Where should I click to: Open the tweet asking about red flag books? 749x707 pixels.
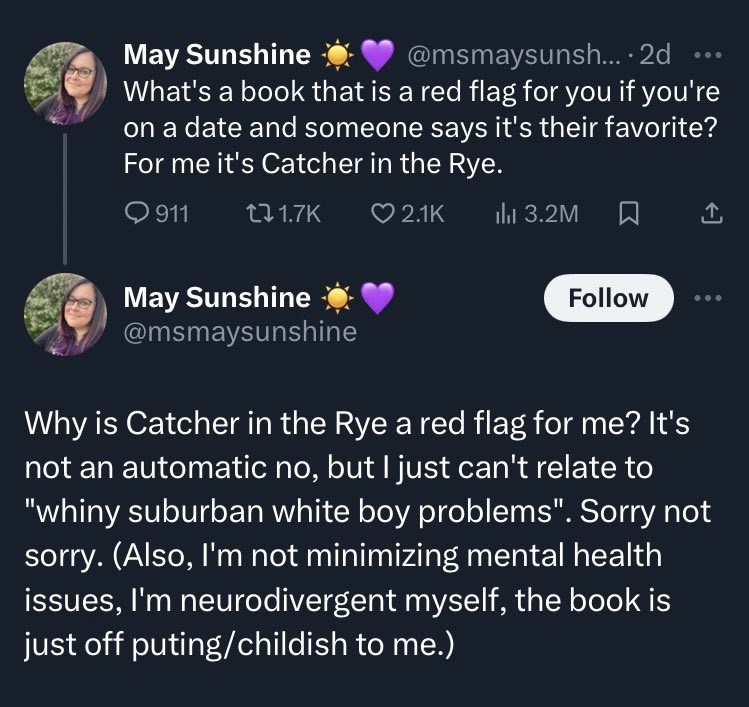click(x=420, y=127)
